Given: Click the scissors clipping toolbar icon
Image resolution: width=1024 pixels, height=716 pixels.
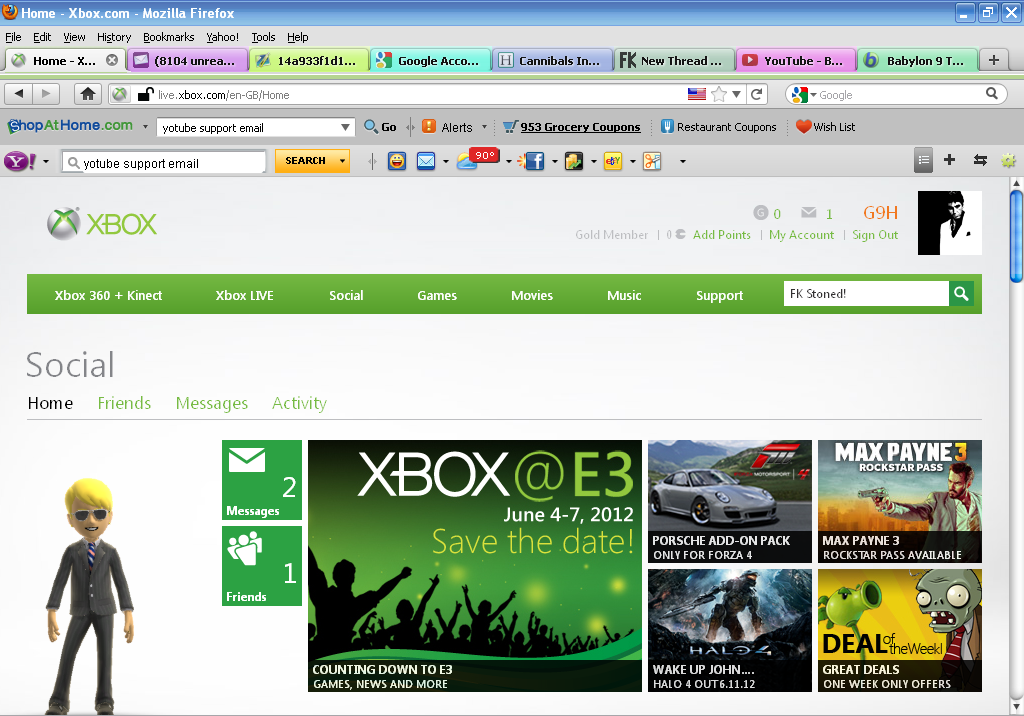Looking at the screenshot, I should (652, 161).
